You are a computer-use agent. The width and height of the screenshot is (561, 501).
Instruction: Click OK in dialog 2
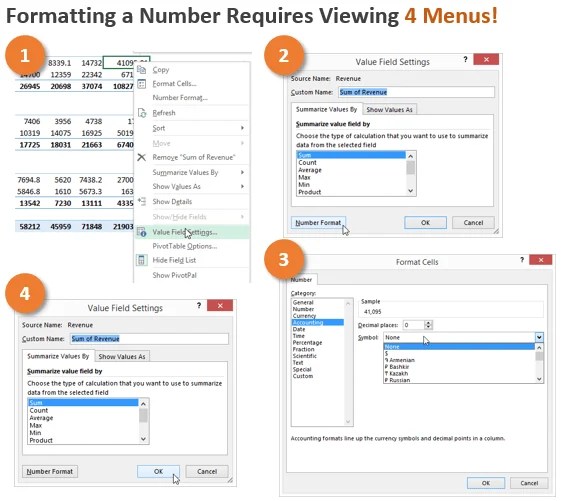click(425, 223)
